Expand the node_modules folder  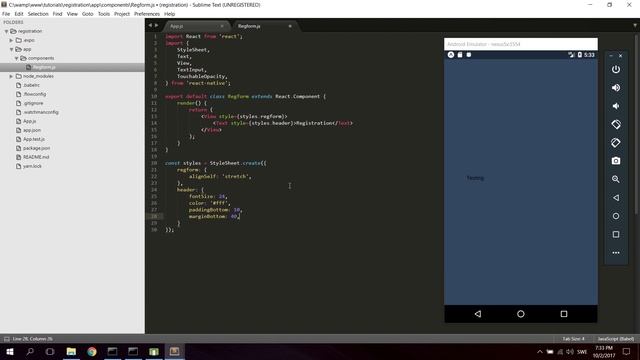(x=11, y=76)
